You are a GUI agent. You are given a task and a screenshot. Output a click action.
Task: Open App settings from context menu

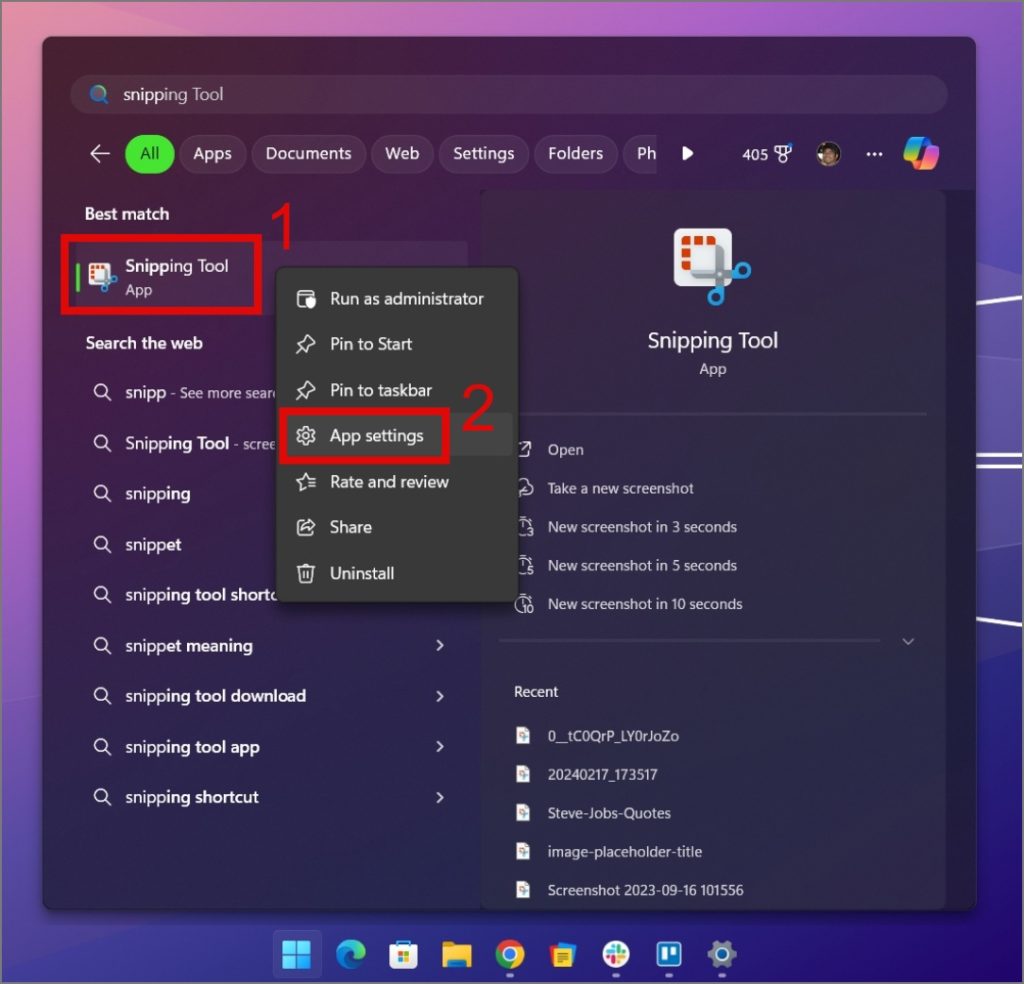pyautogui.click(x=396, y=436)
